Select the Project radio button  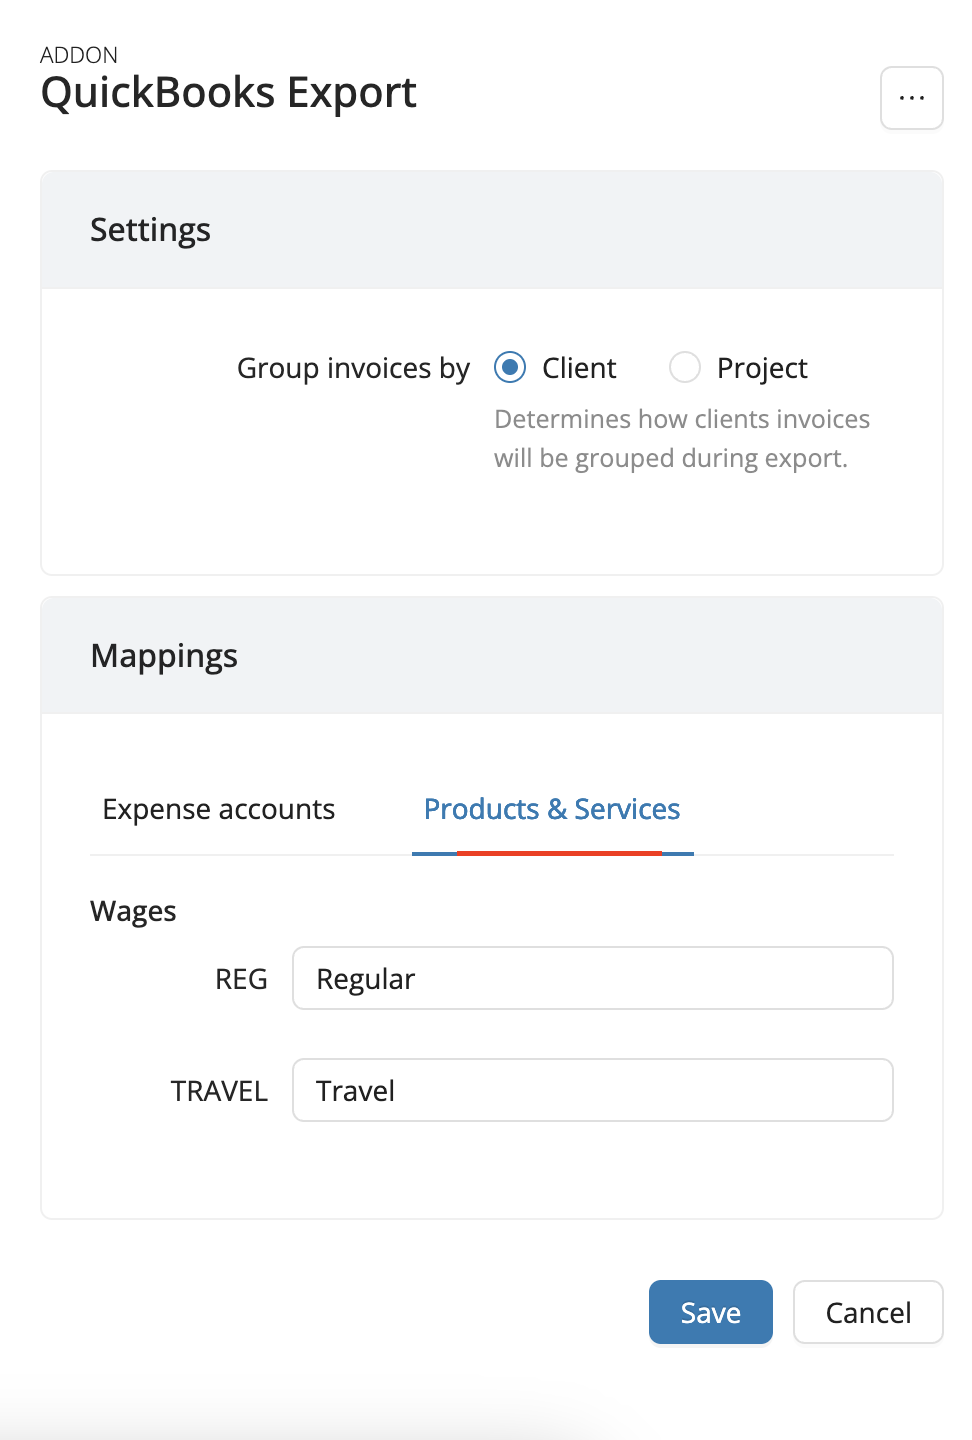[685, 368]
